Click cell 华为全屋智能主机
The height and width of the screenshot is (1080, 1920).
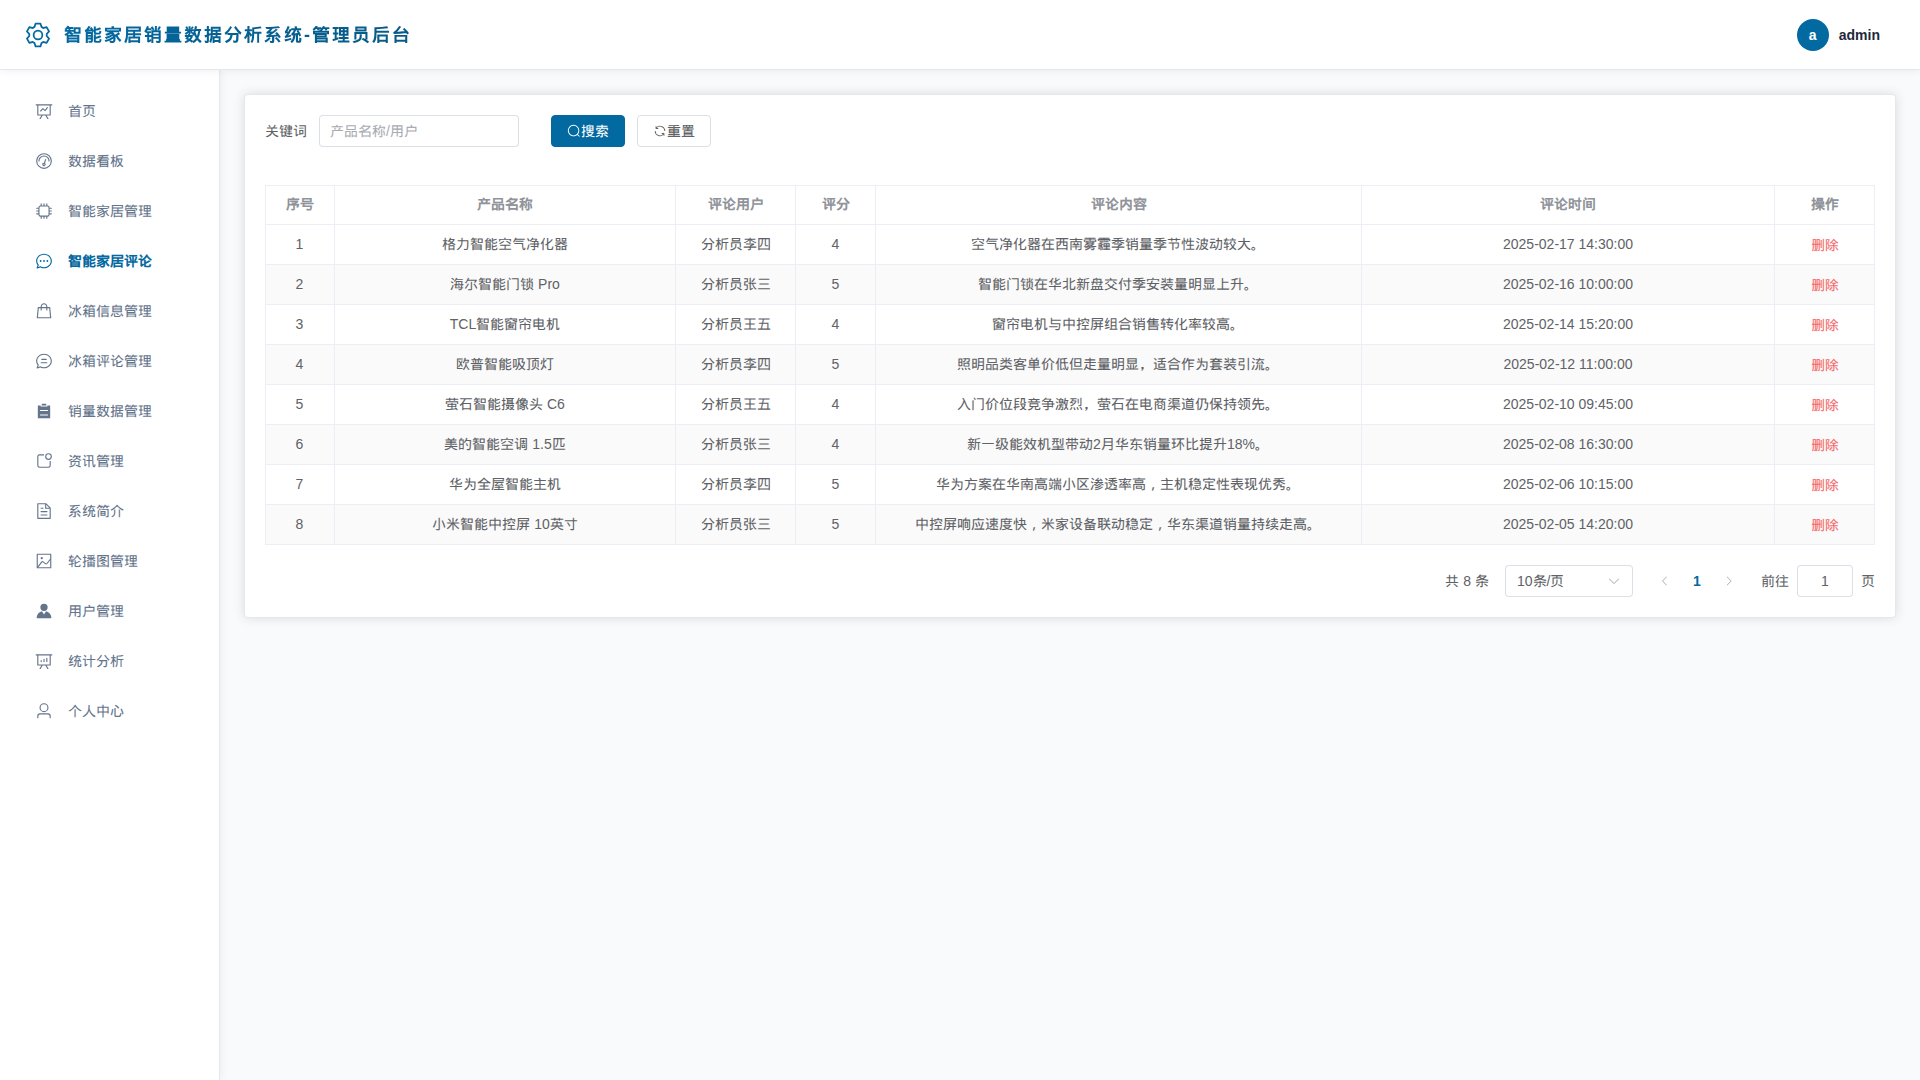pyautogui.click(x=504, y=484)
